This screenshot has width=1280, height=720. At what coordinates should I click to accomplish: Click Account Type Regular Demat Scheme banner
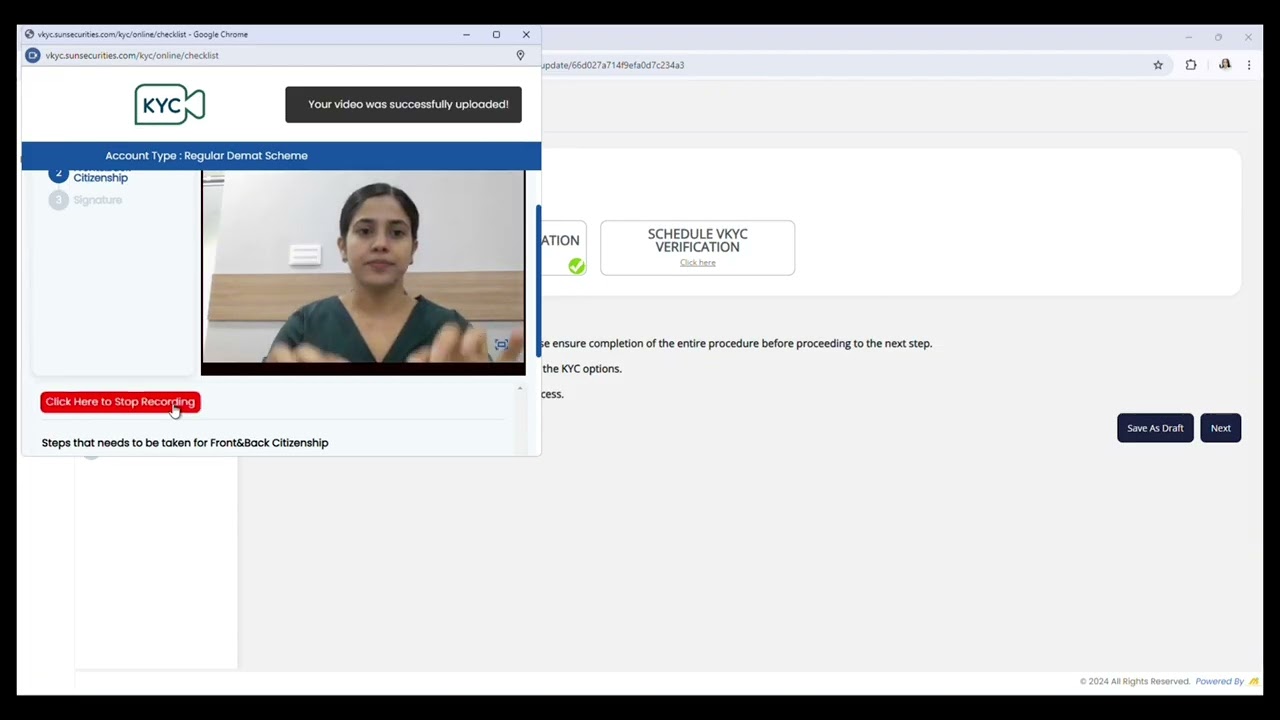click(x=281, y=156)
